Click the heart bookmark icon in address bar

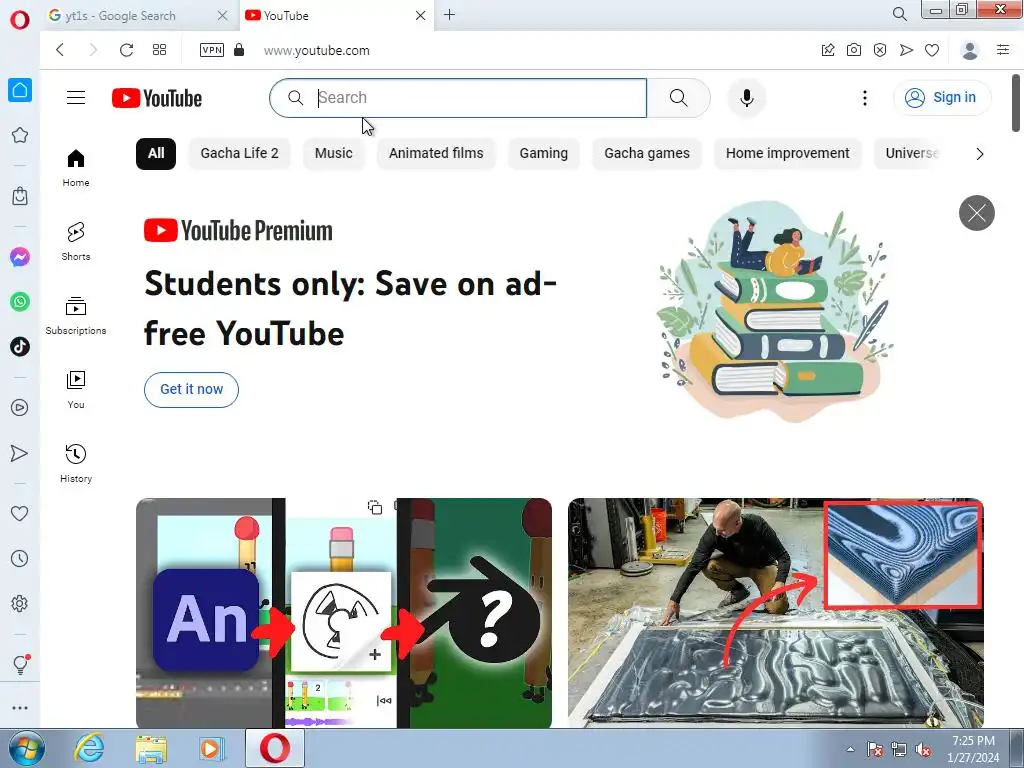932,50
